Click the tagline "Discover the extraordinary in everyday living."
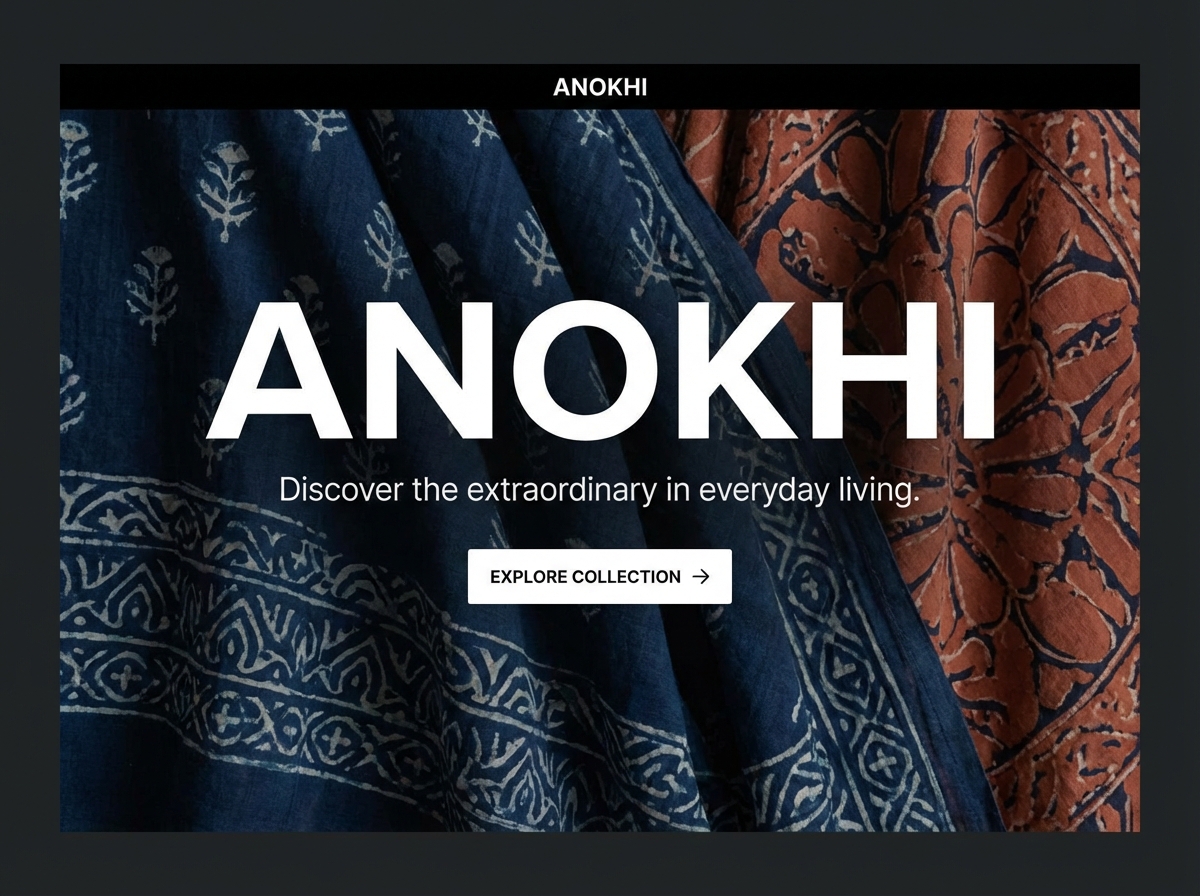This screenshot has width=1200, height=896. coord(599,491)
